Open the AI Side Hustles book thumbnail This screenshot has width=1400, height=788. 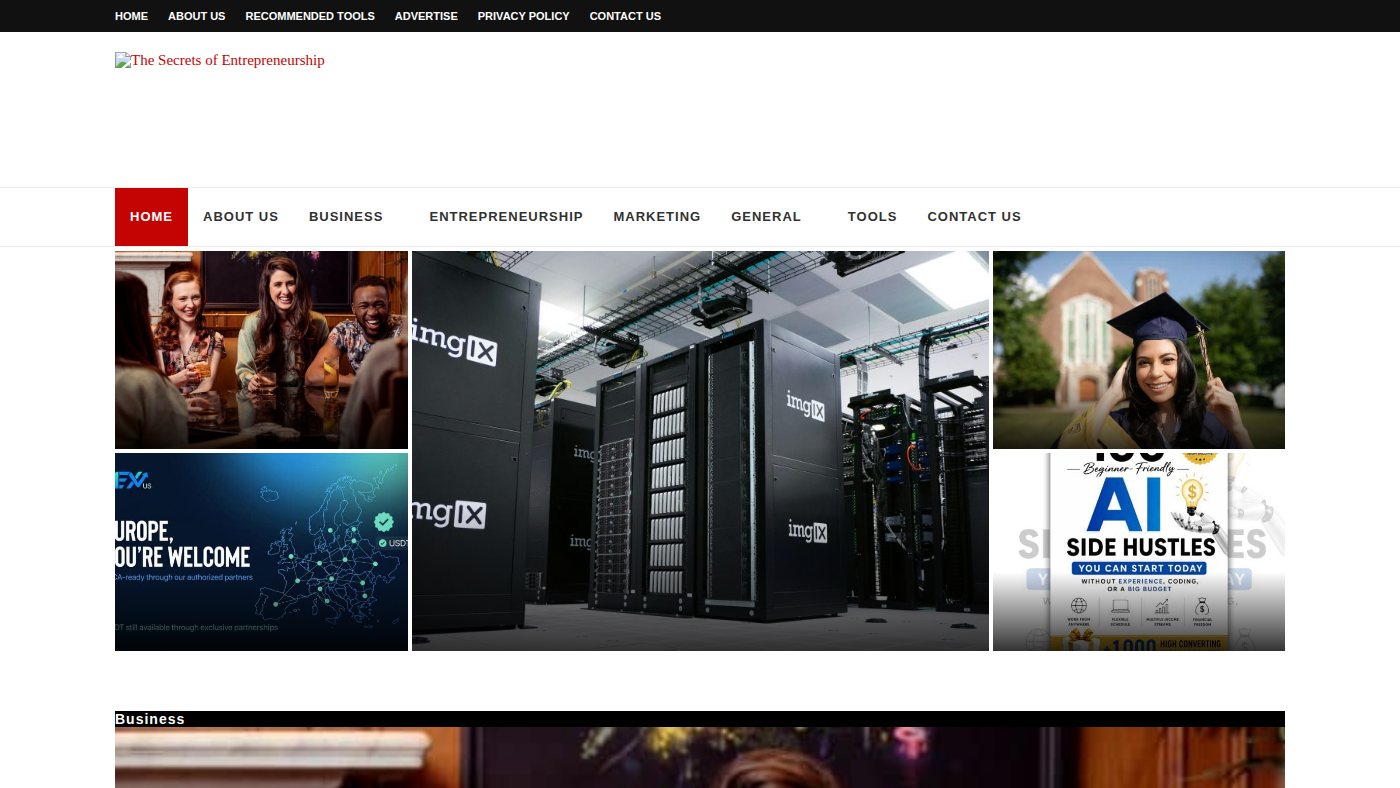[x=1139, y=552]
